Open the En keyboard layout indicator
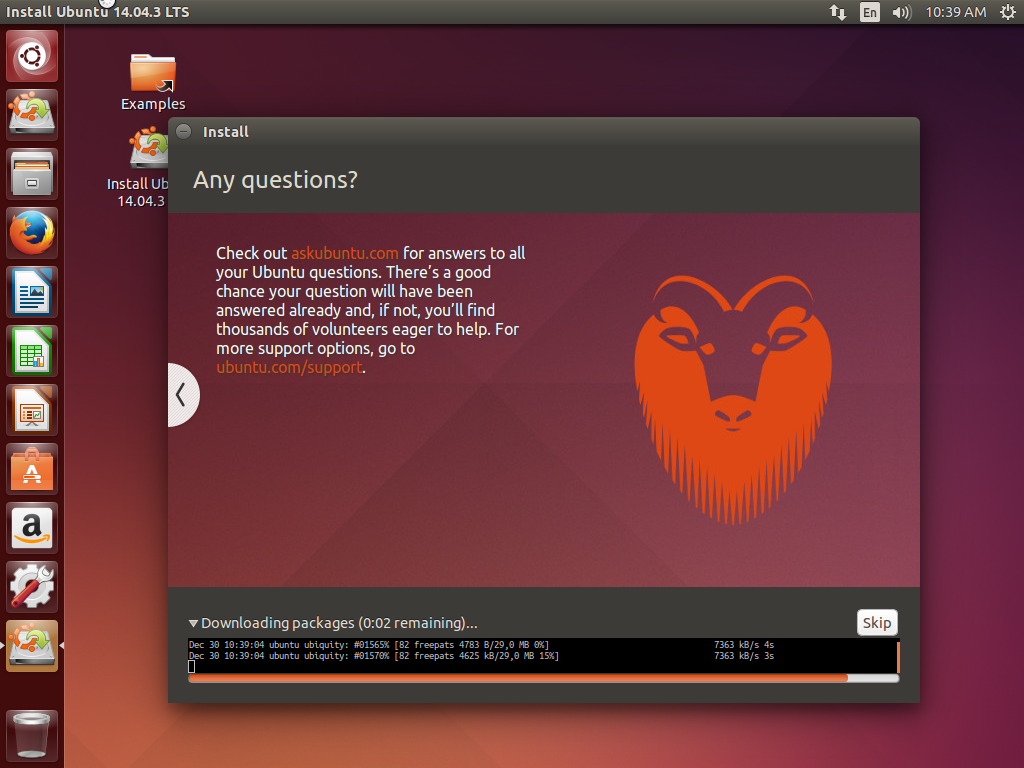 869,12
